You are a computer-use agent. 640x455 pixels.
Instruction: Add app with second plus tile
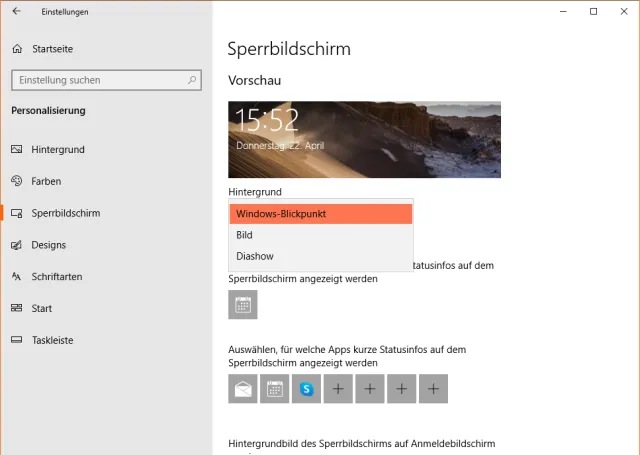click(370, 389)
